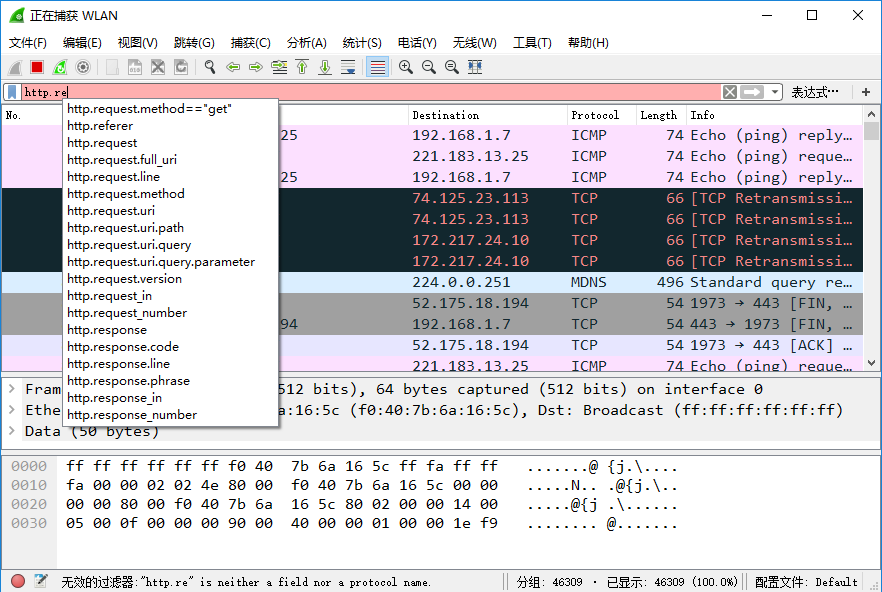Click the resize columns icon
Image resolution: width=882 pixels, height=592 pixels.
(475, 68)
